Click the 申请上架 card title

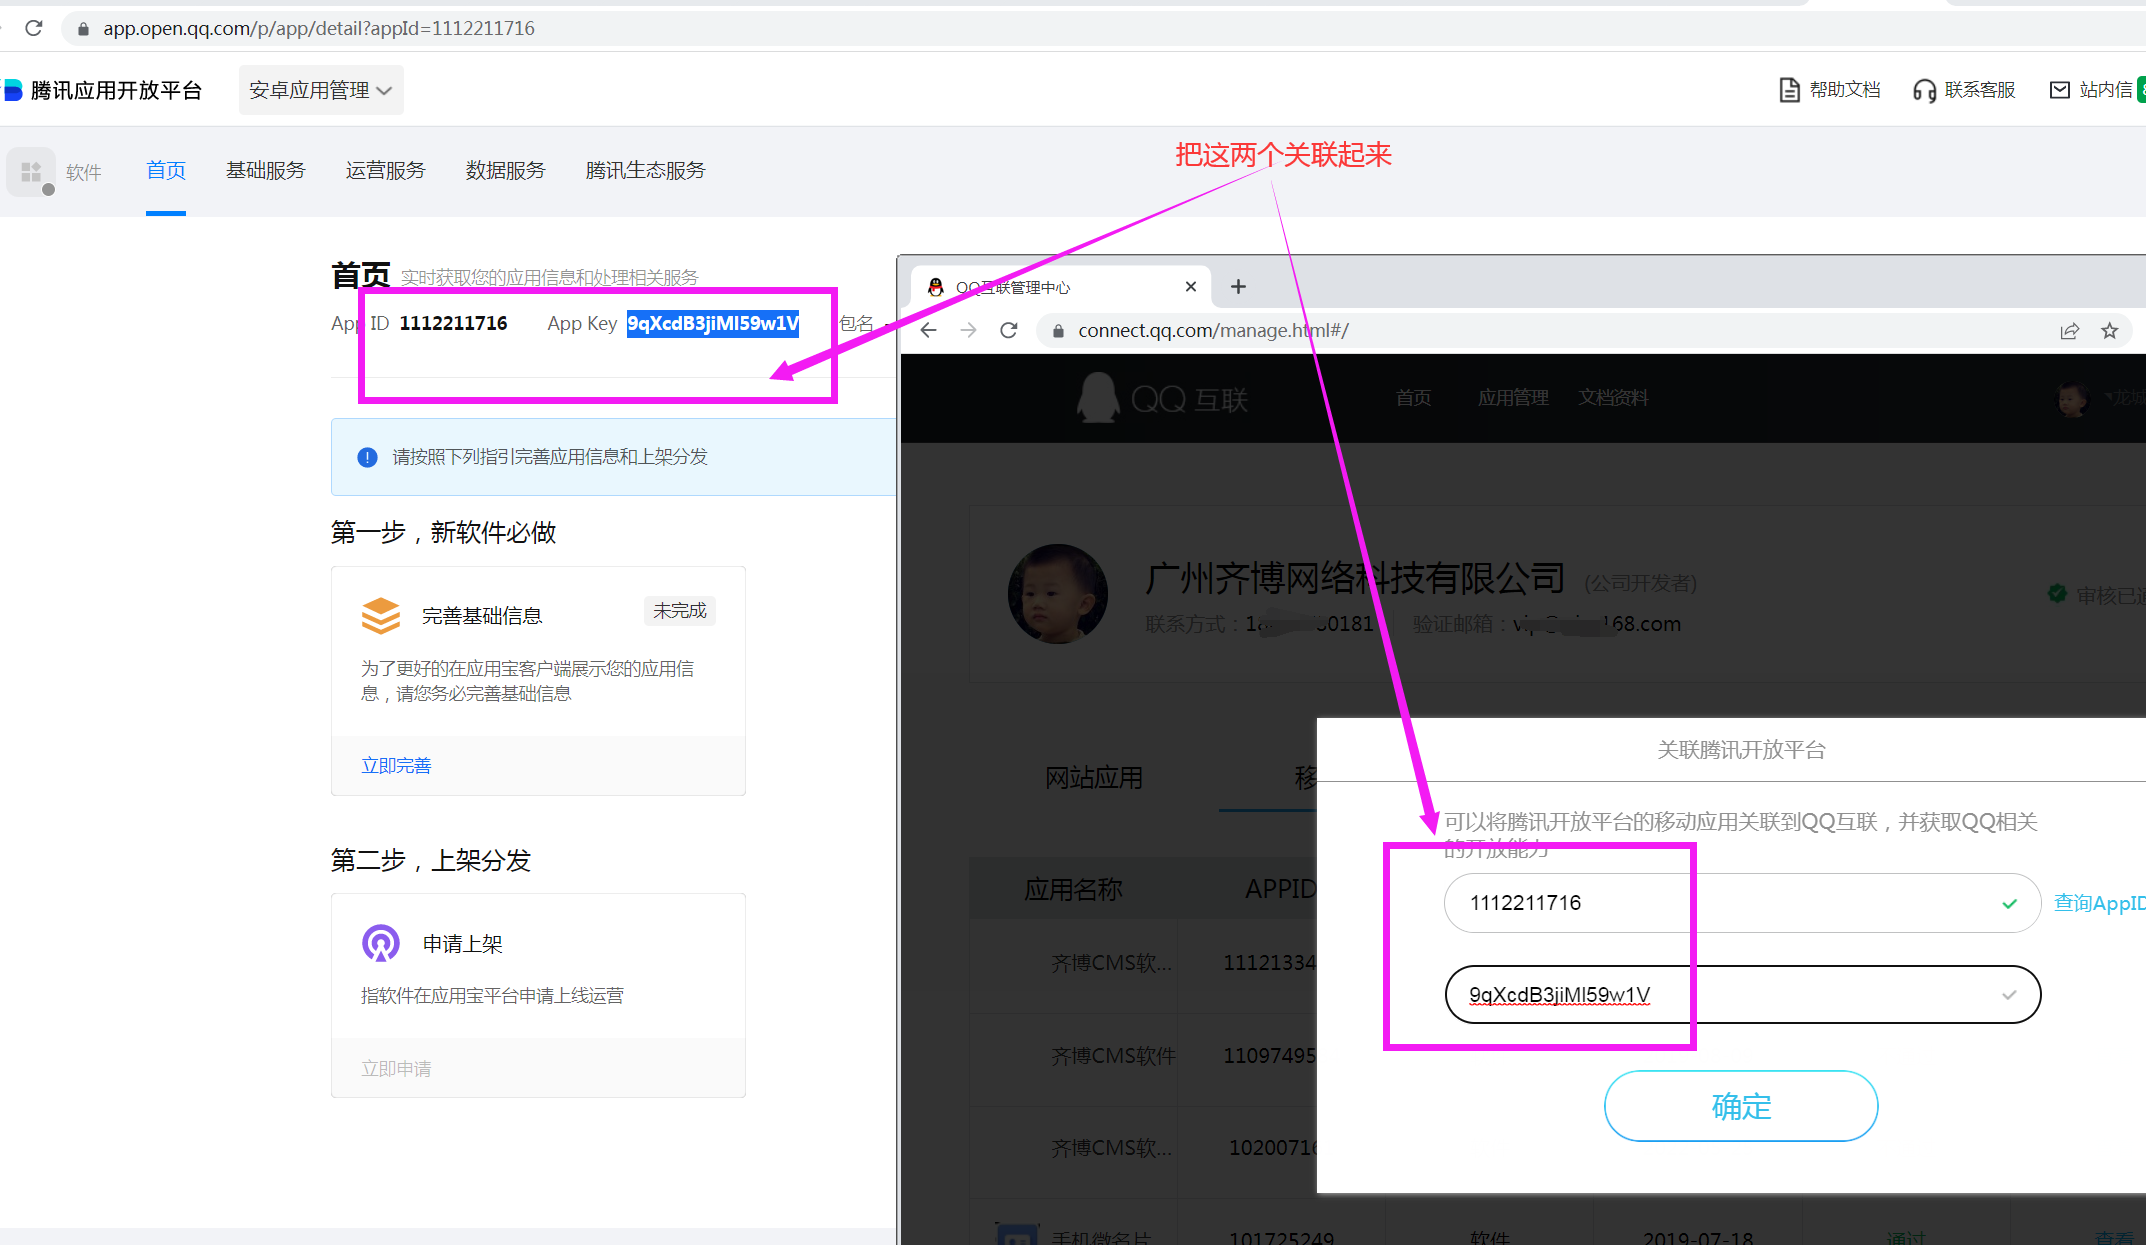point(462,944)
